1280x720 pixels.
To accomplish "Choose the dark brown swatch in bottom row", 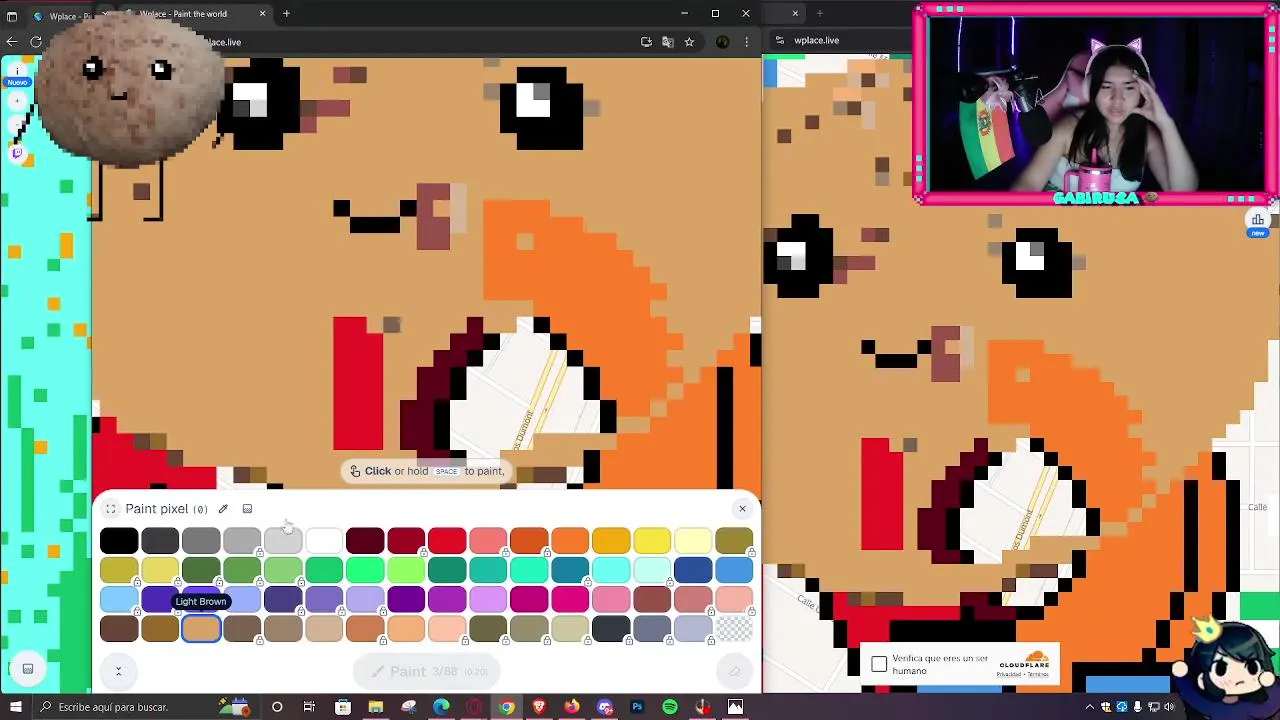I will 119,628.
